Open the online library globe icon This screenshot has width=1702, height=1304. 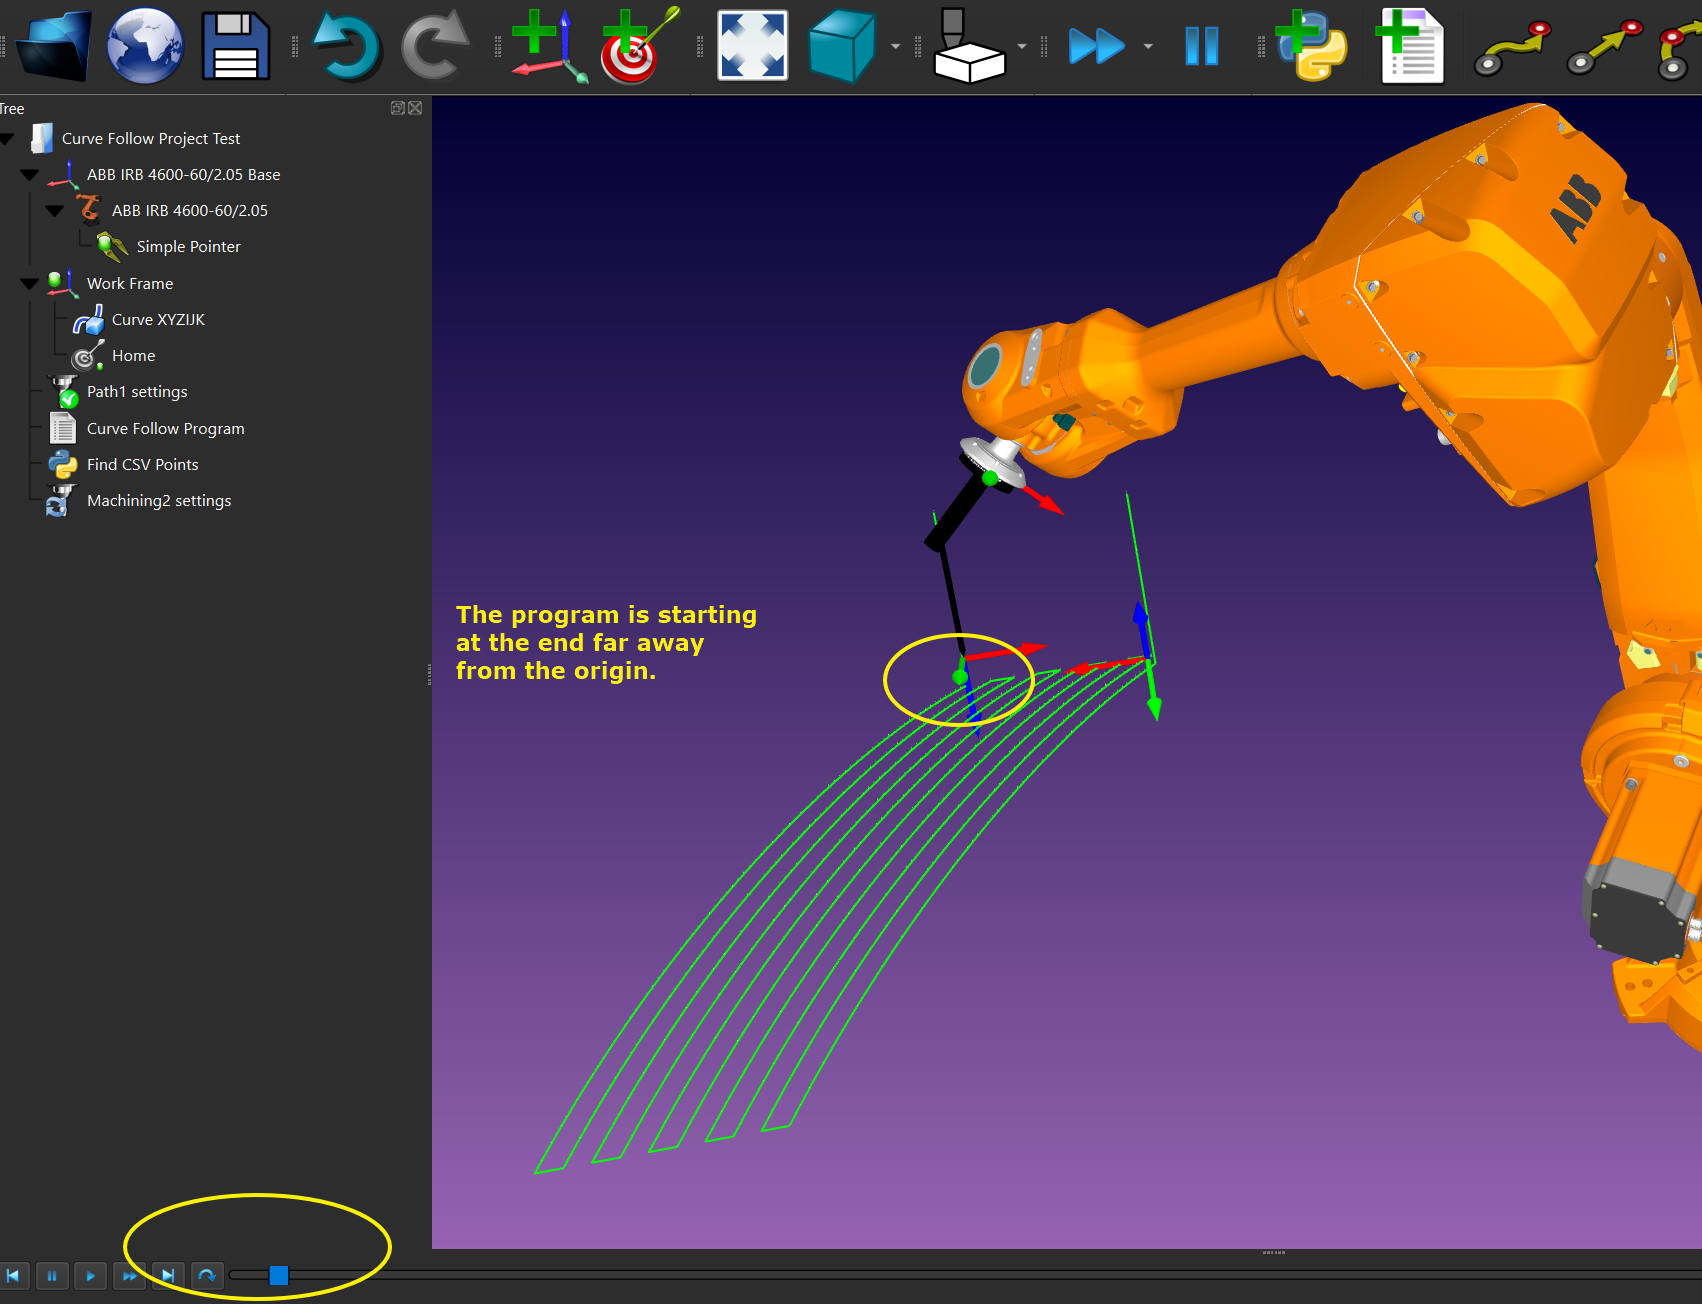[145, 46]
